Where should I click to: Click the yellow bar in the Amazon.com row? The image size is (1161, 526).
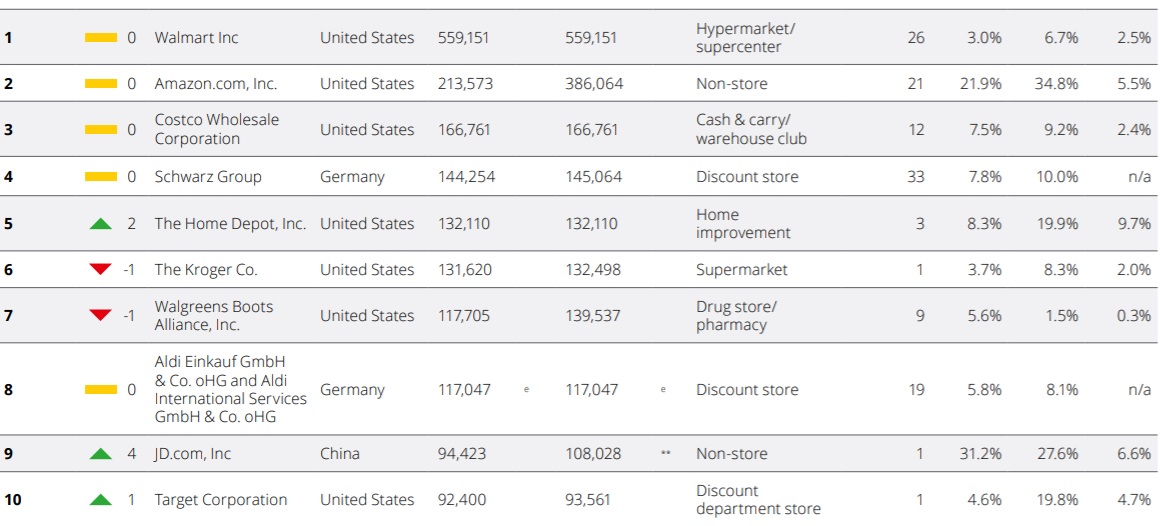[x=101, y=84]
